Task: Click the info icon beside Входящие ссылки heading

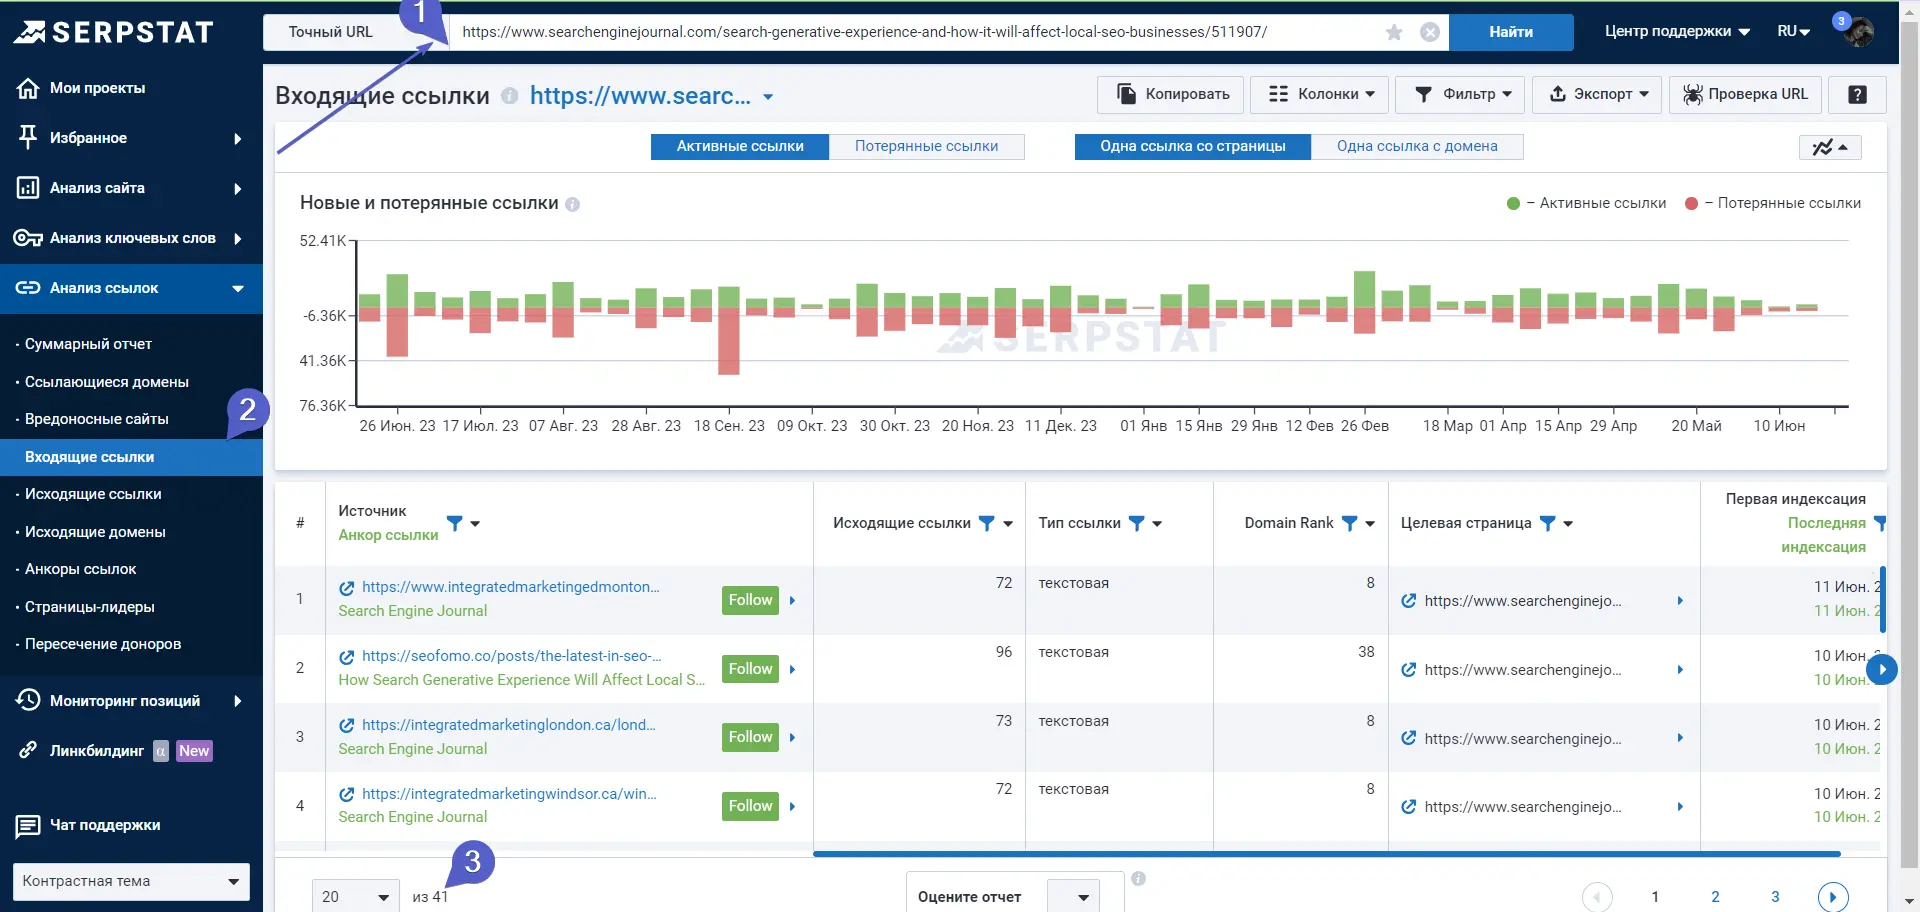Action: [510, 96]
